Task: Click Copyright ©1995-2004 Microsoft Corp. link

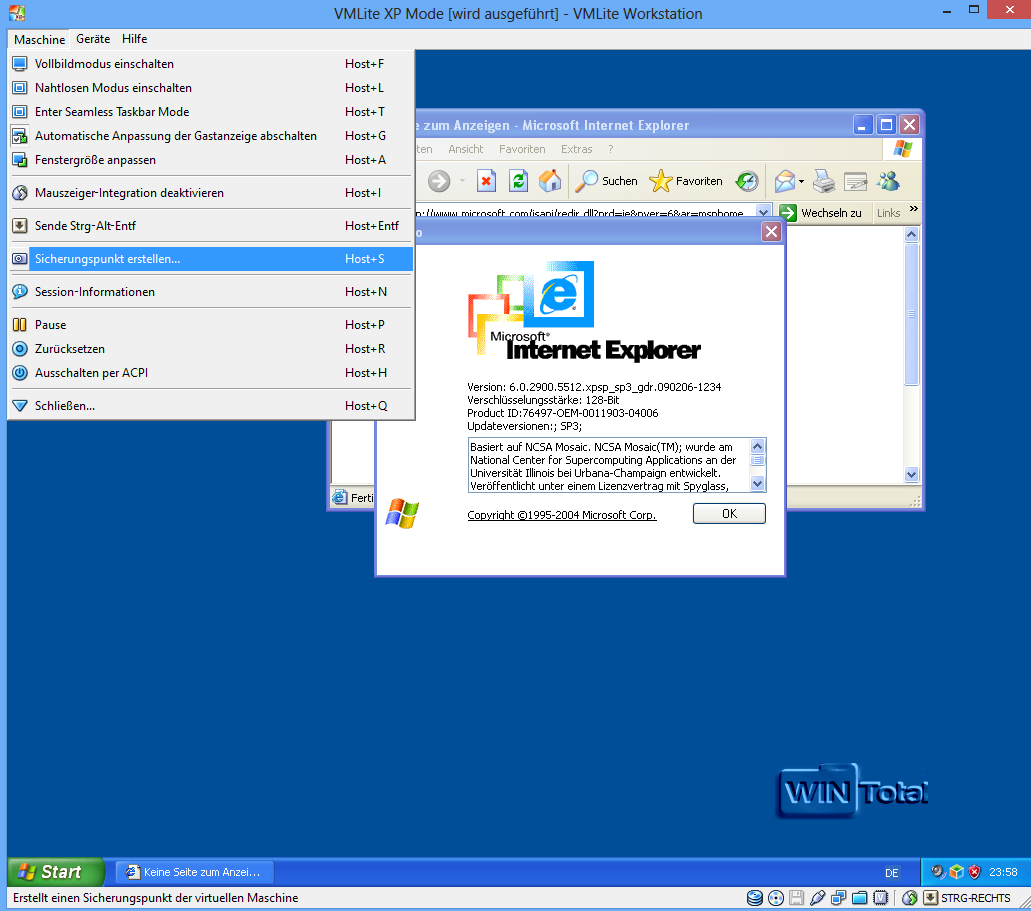Action: pos(562,515)
